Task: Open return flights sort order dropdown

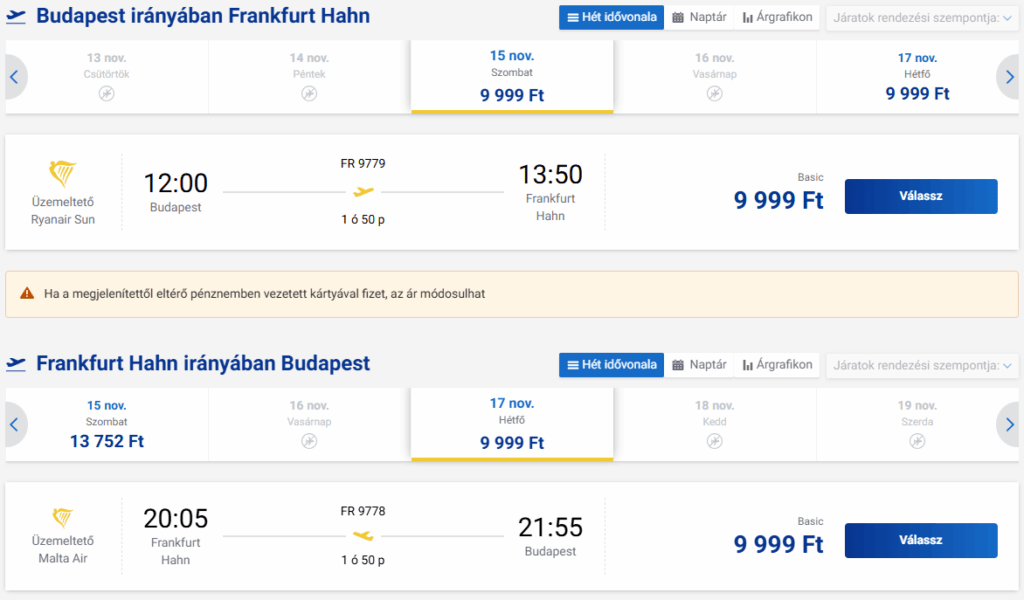Action: [x=923, y=365]
